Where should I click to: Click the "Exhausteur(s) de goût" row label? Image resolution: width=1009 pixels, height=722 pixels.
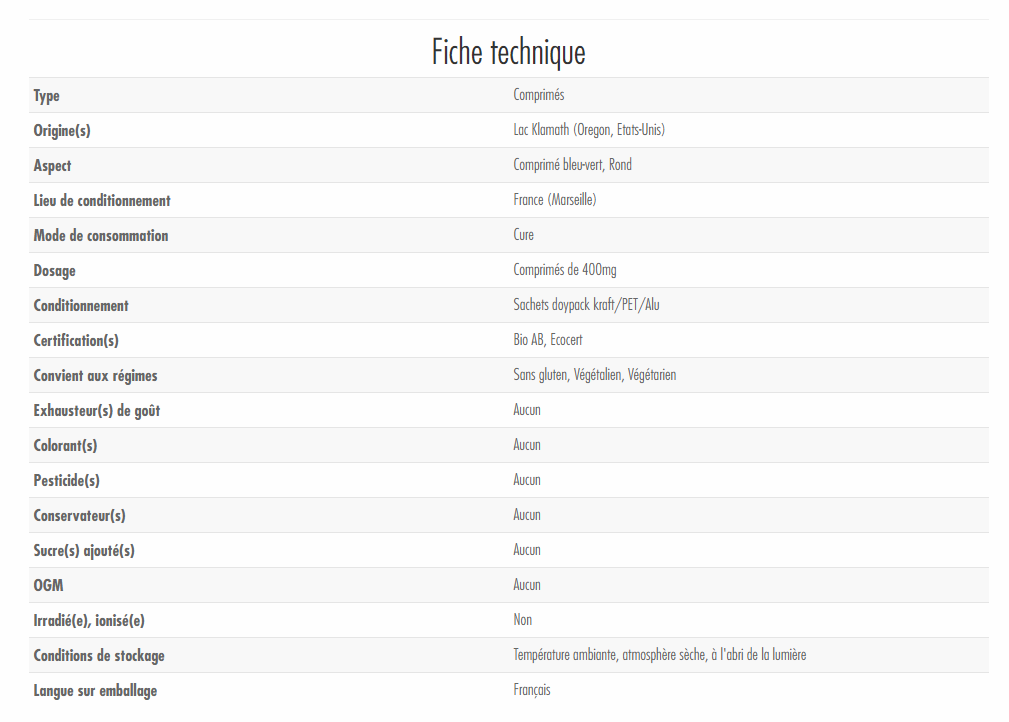(96, 410)
